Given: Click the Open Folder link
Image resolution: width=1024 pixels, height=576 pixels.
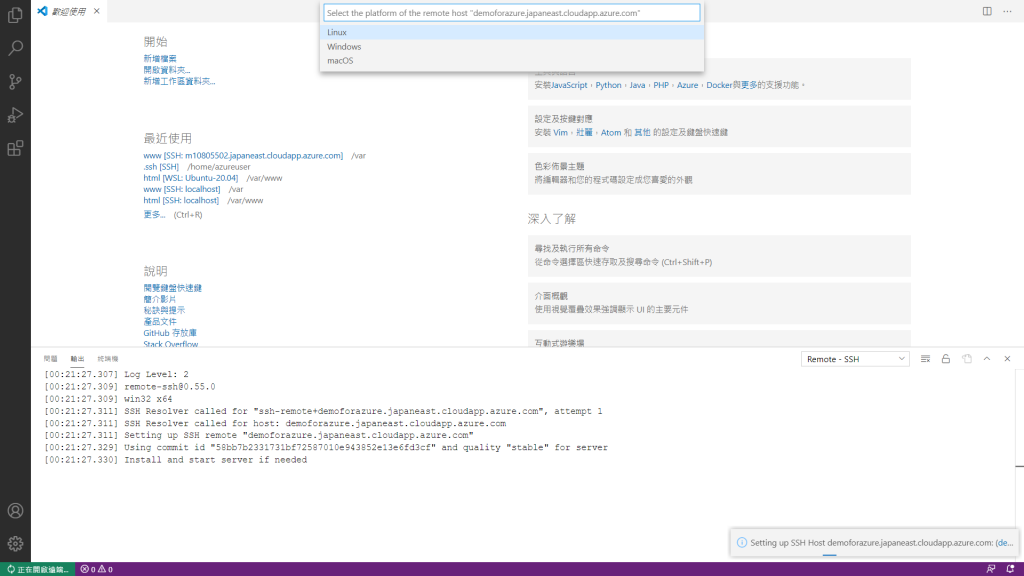Looking at the screenshot, I should [x=167, y=70].
